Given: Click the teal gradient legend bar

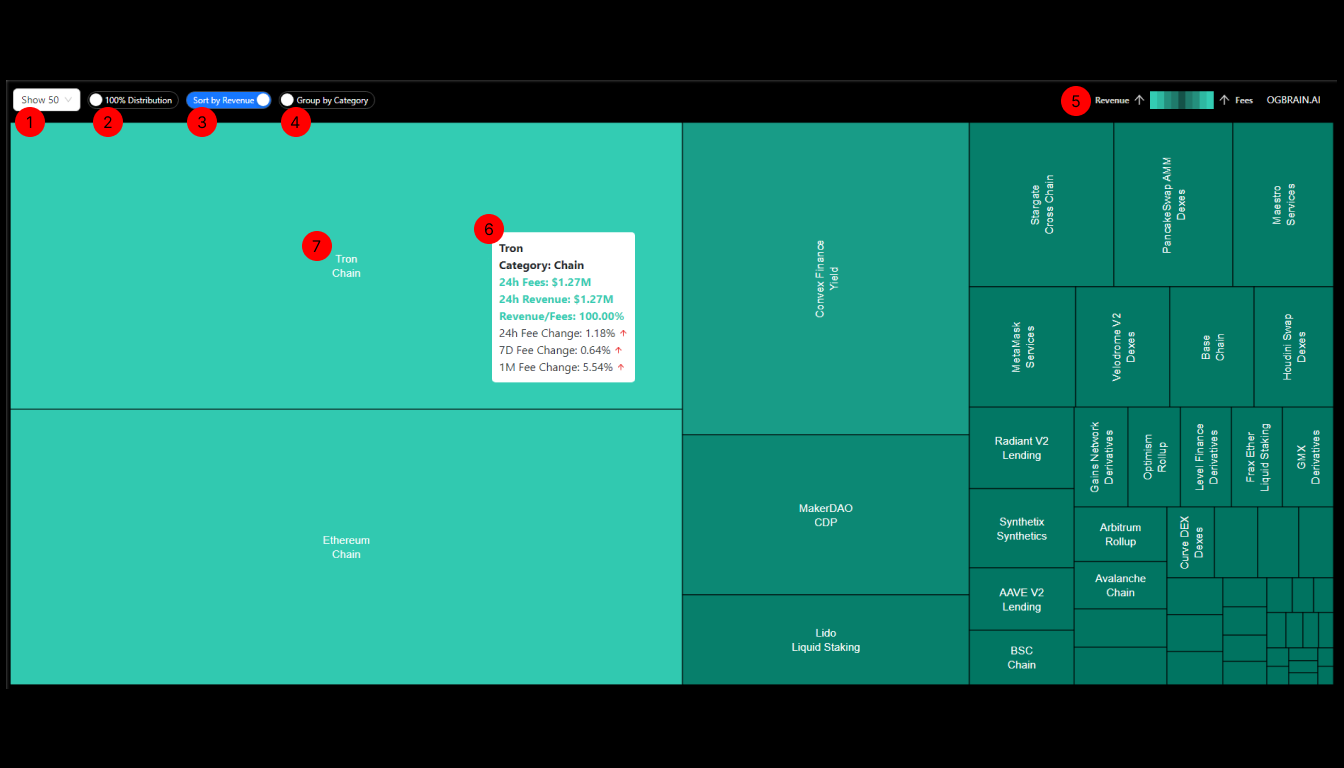Looking at the screenshot, I should (x=1181, y=99).
